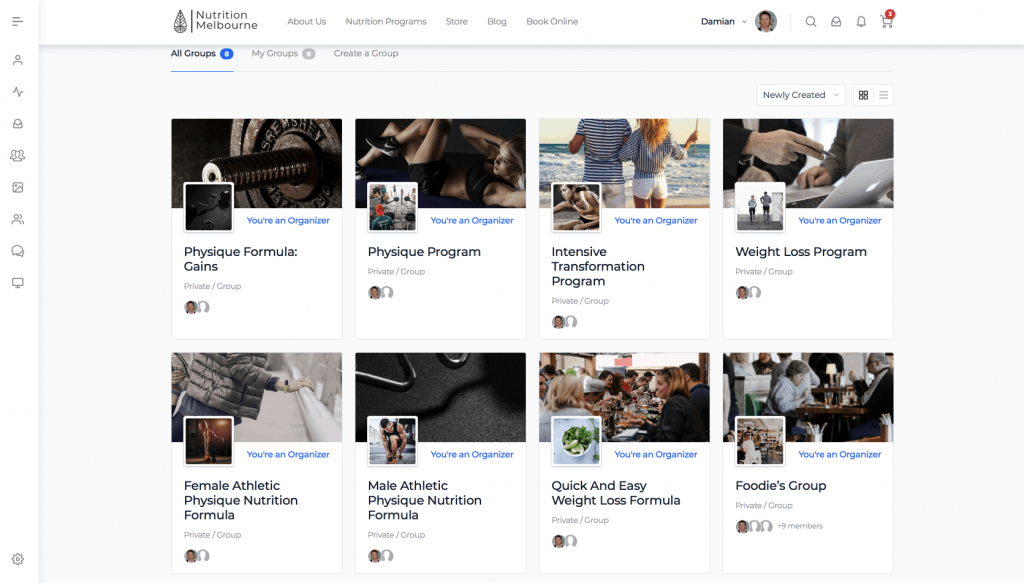Open the Newly Created sort dropdown

point(801,95)
